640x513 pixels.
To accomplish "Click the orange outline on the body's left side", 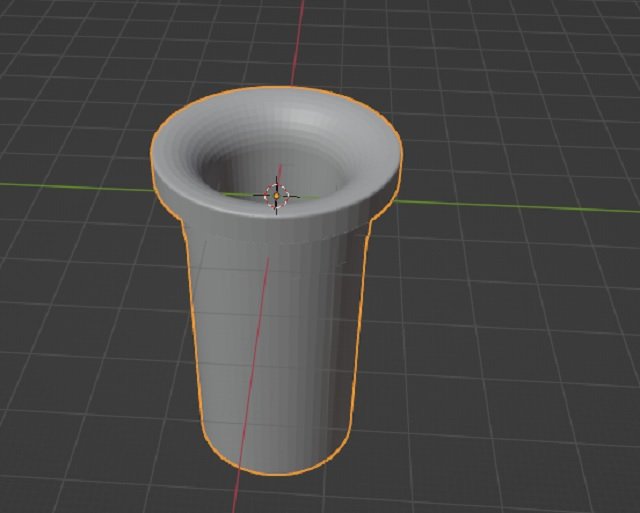I will [x=192, y=330].
